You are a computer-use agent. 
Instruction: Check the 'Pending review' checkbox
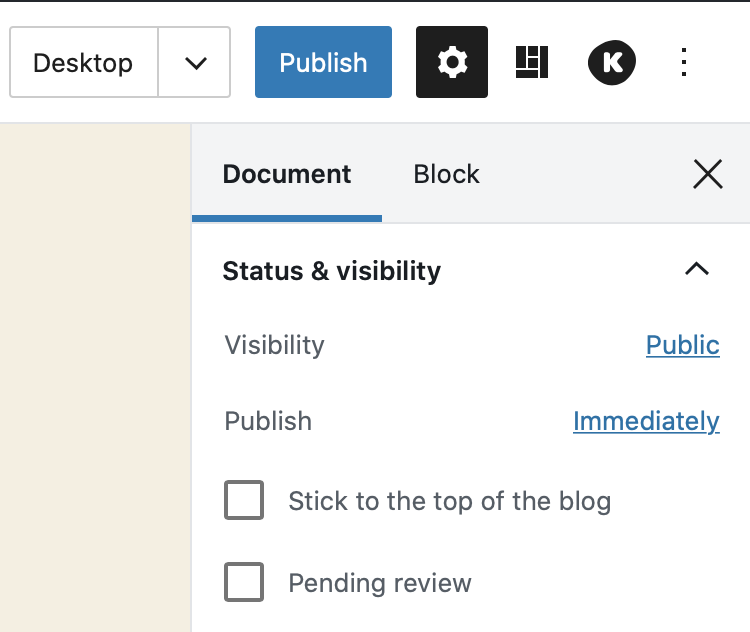pyautogui.click(x=244, y=582)
